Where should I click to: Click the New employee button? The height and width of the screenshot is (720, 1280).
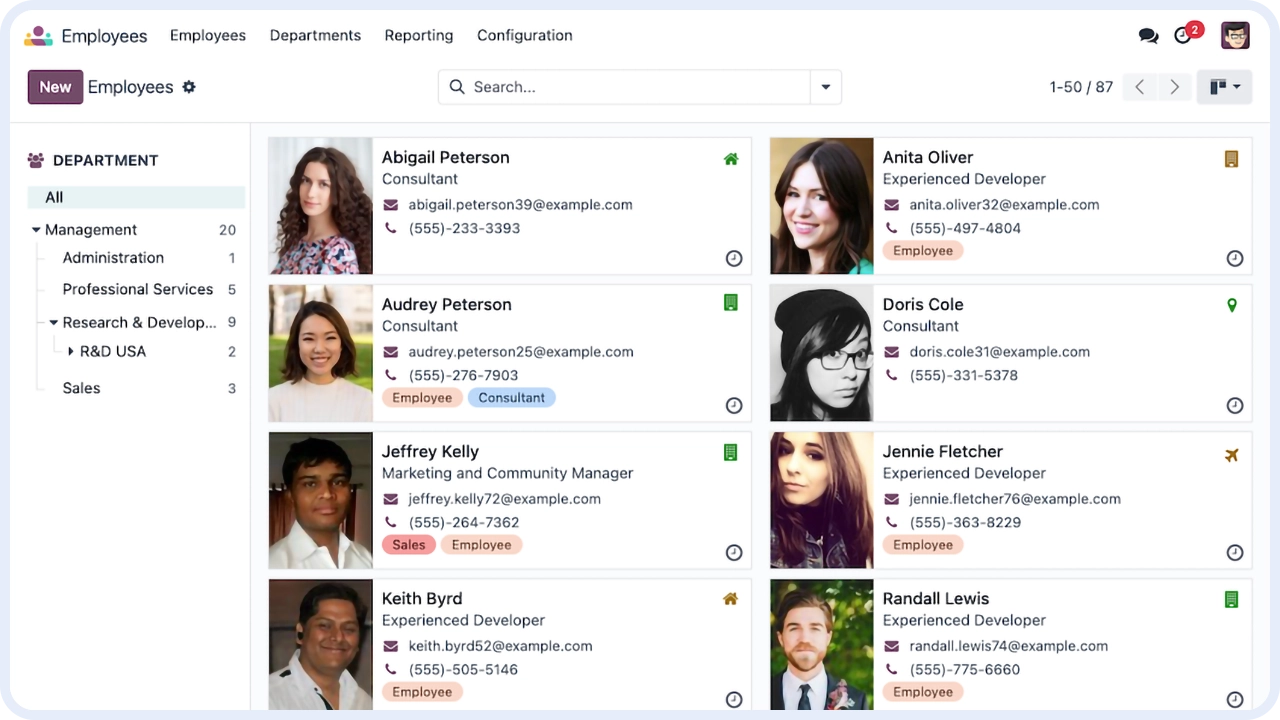click(x=55, y=87)
